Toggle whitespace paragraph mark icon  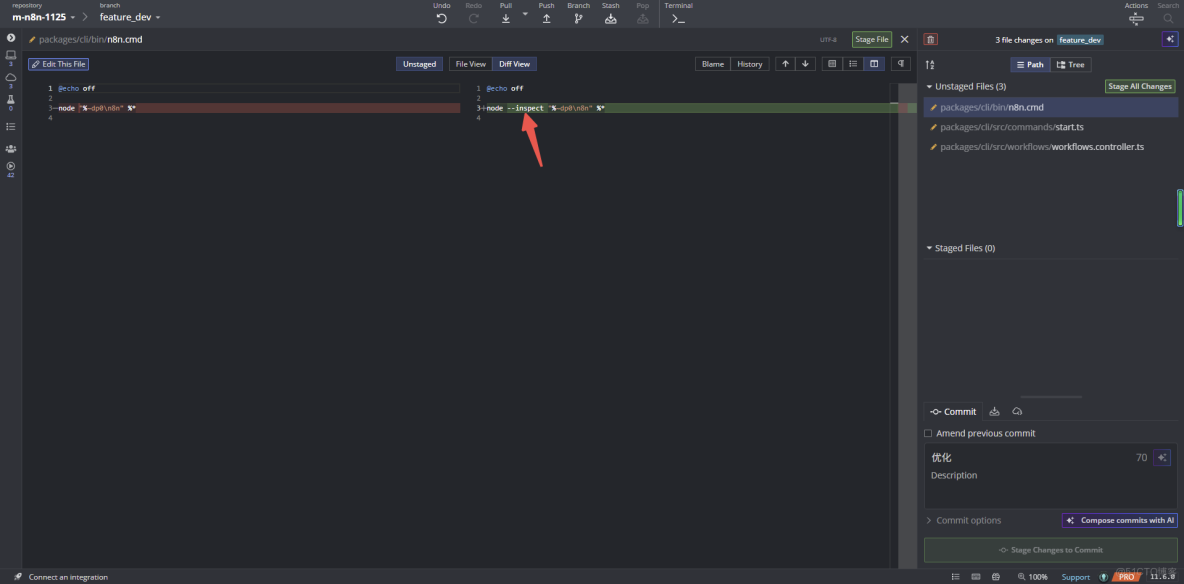901,64
